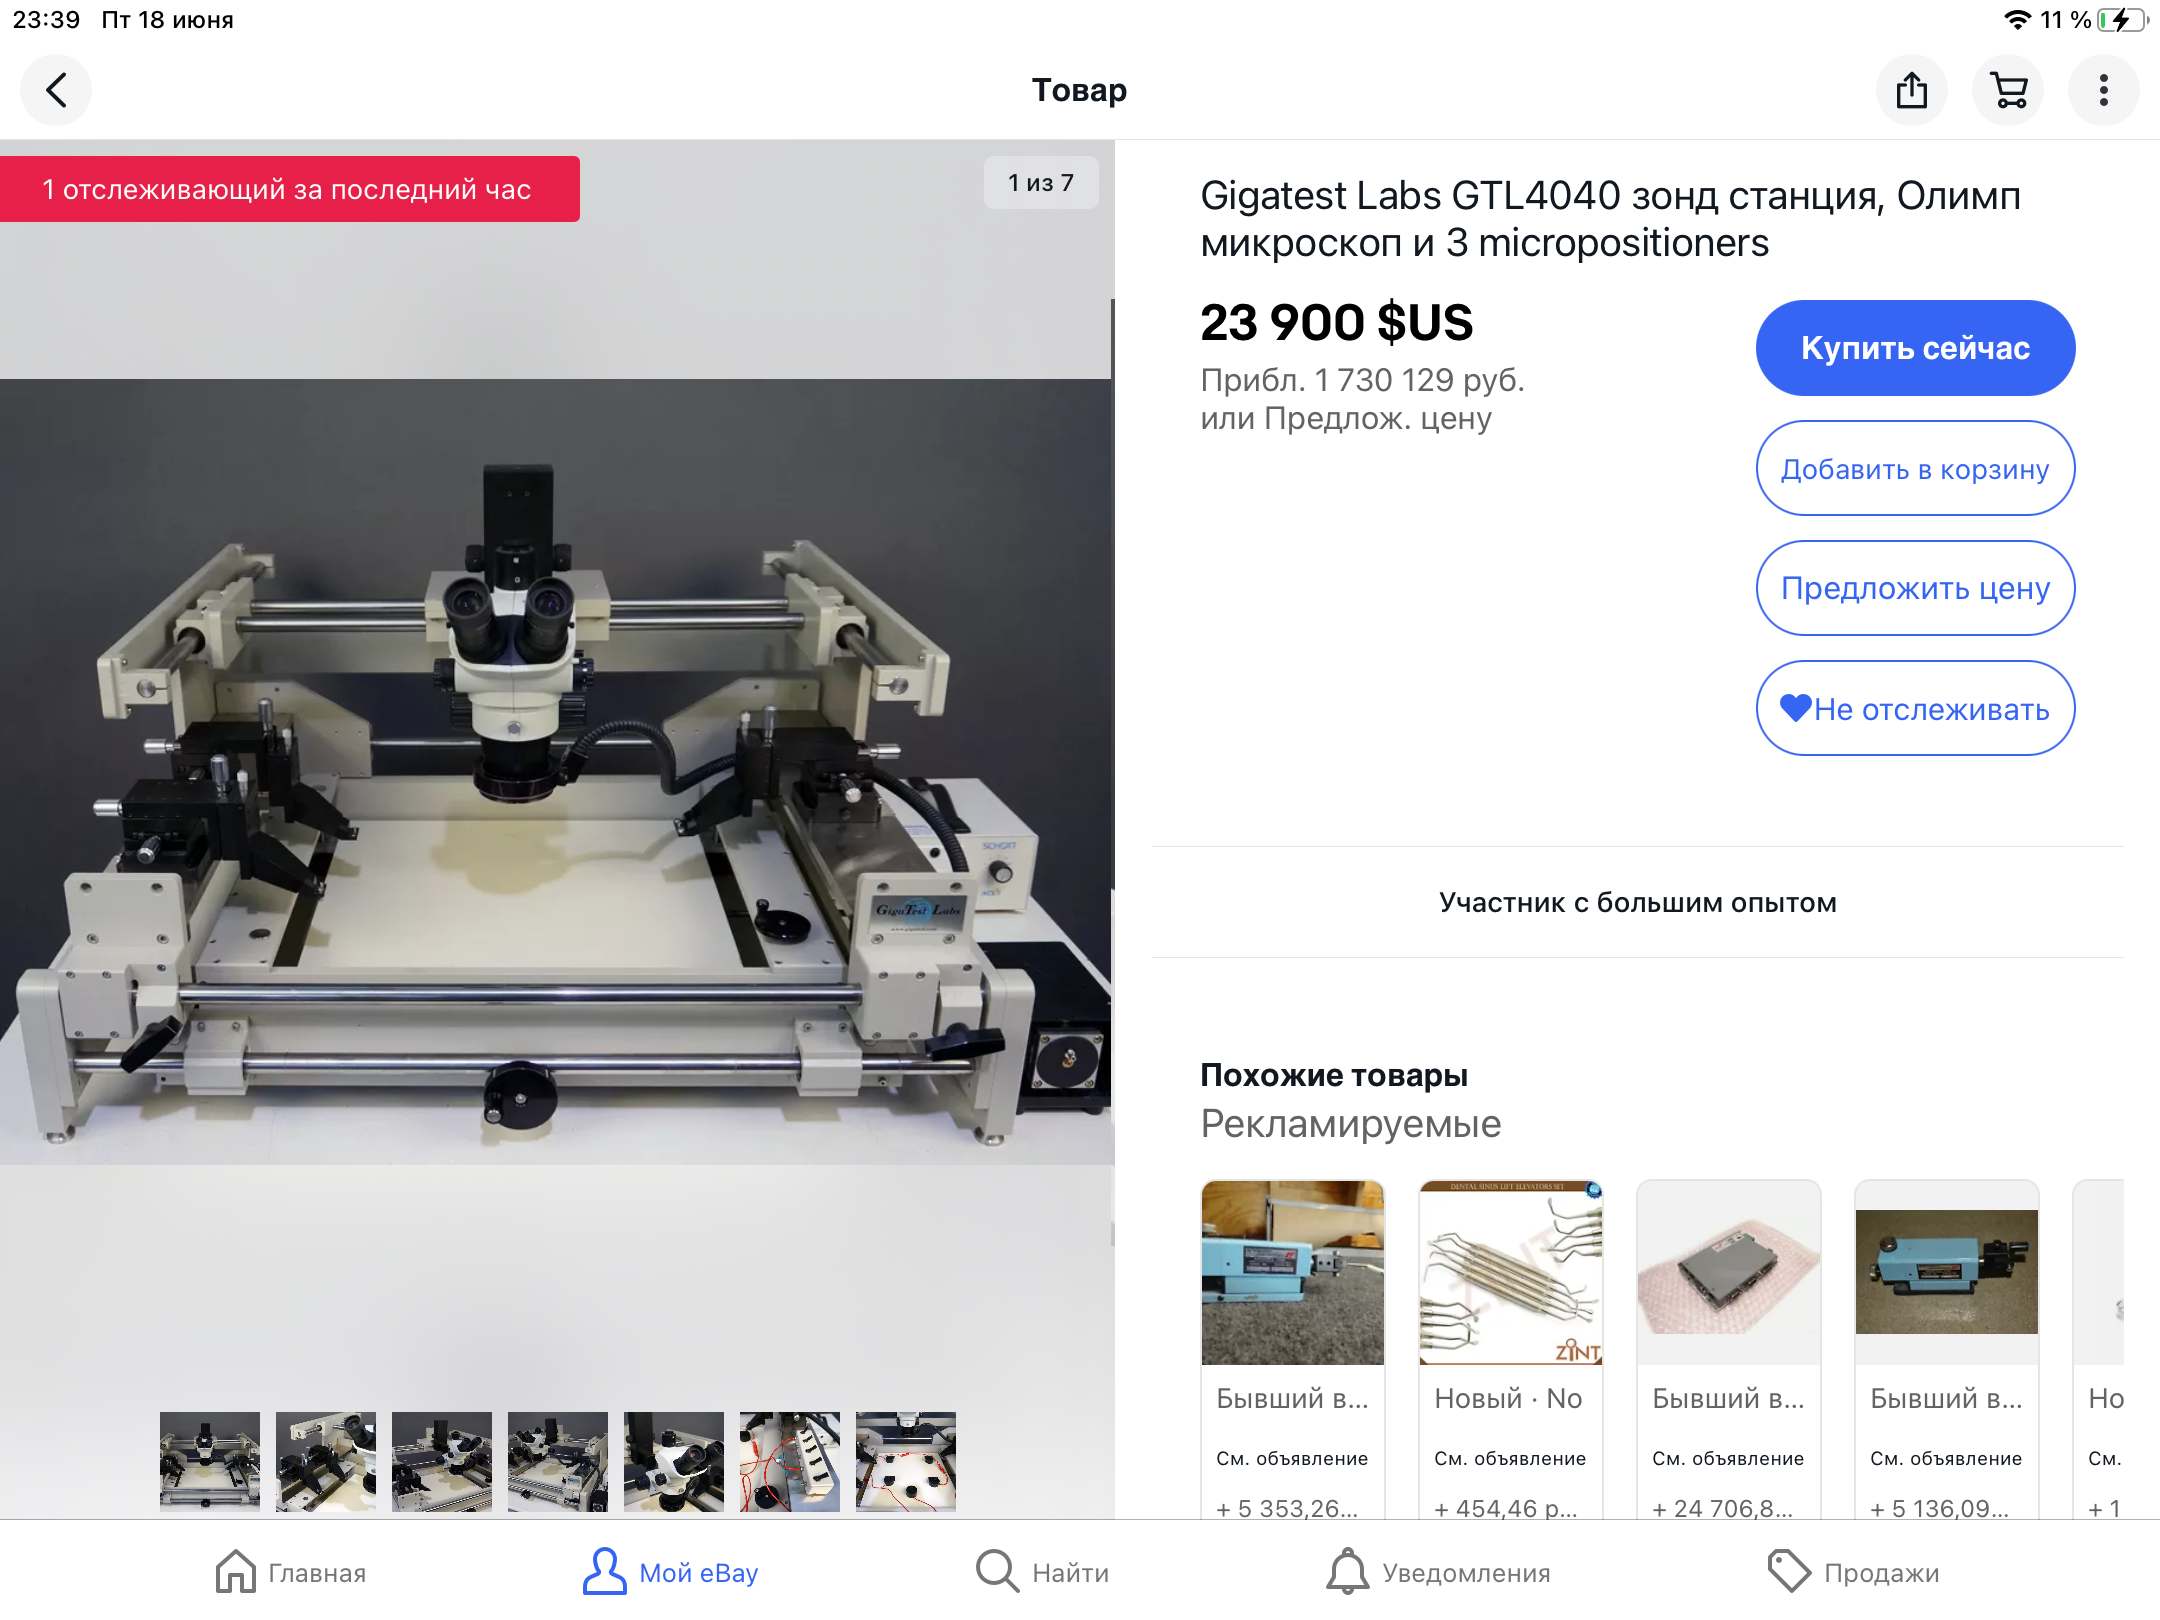Tap the Похожие товары heading

(x=1334, y=1075)
